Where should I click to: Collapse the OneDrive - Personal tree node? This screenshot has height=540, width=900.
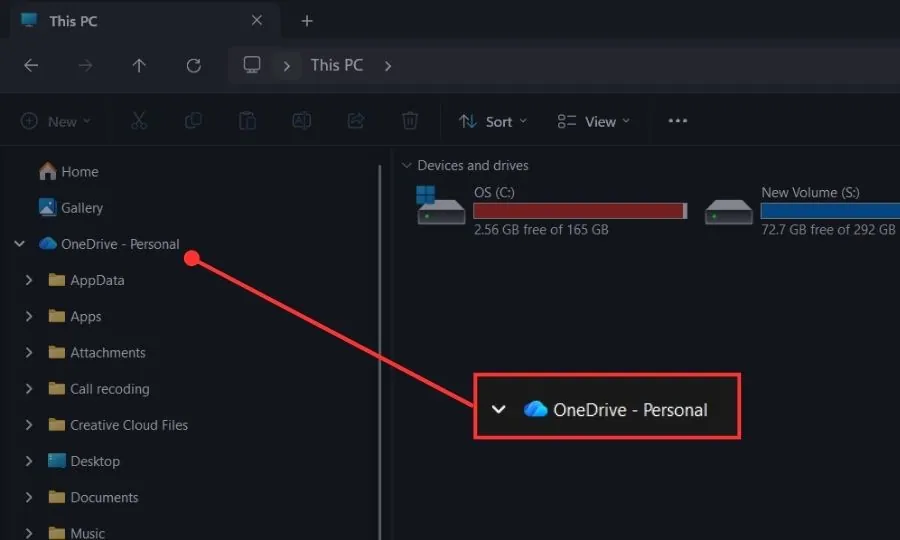click(20, 244)
